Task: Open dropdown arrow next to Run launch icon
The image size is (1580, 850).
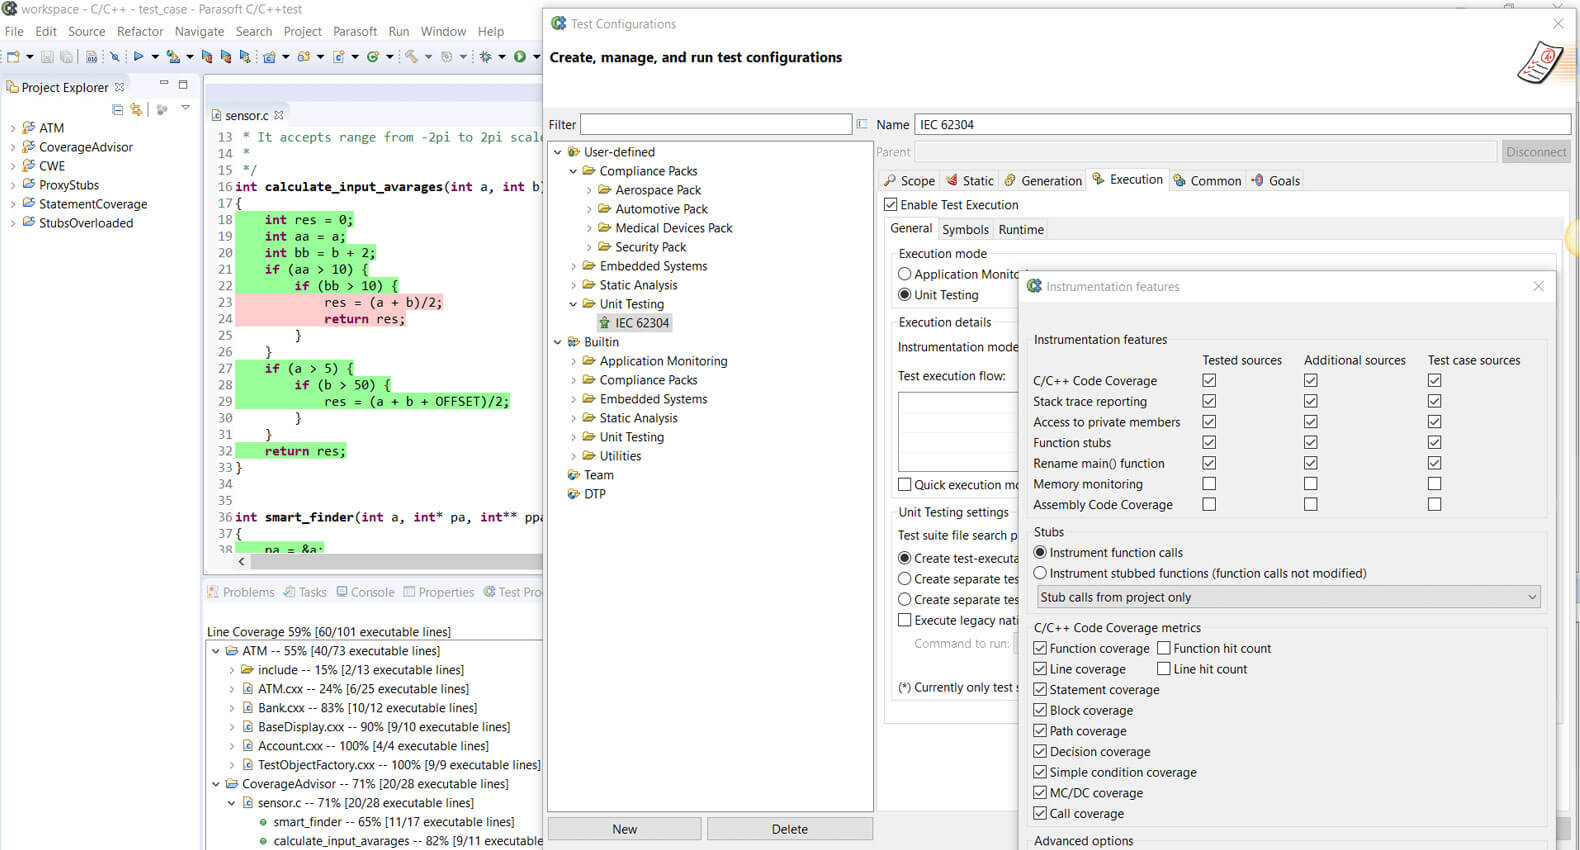Action: [536, 57]
